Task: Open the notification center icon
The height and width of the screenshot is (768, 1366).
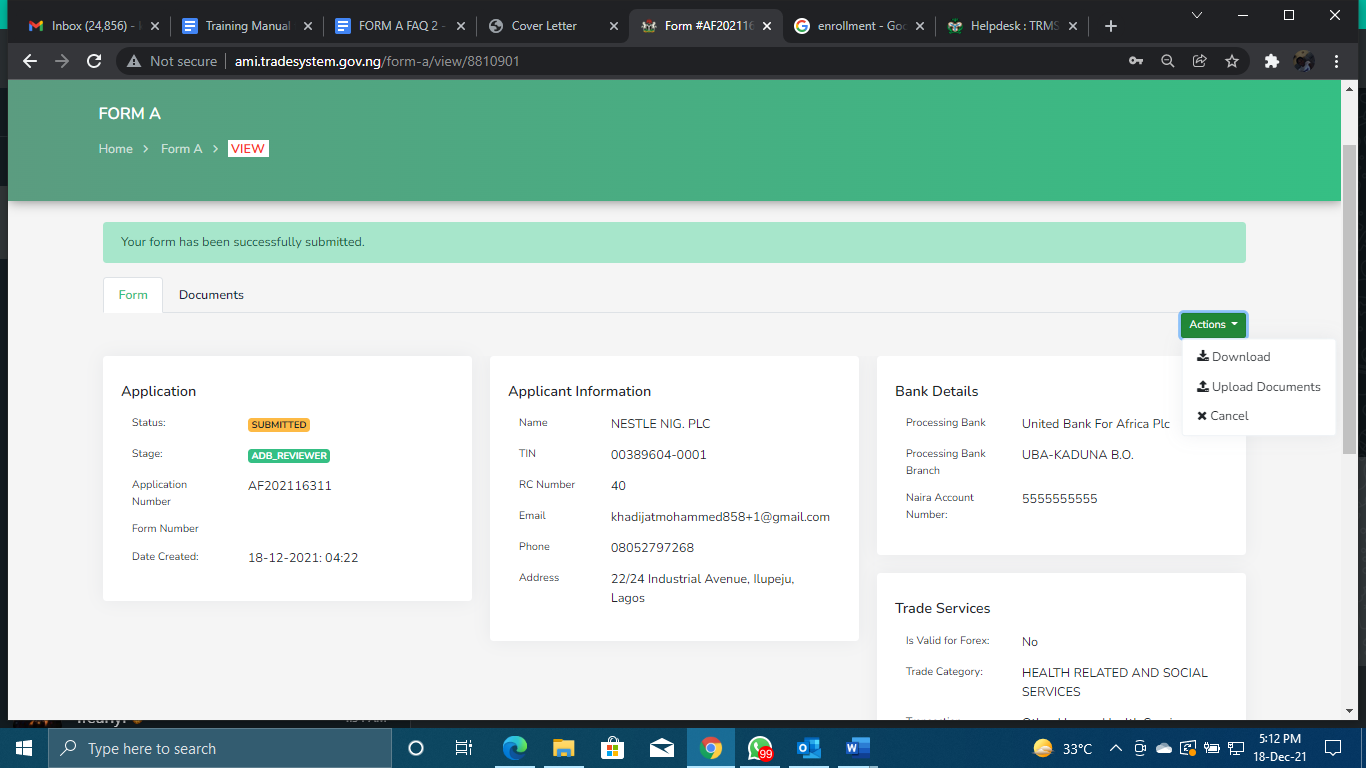Action: 1332,748
